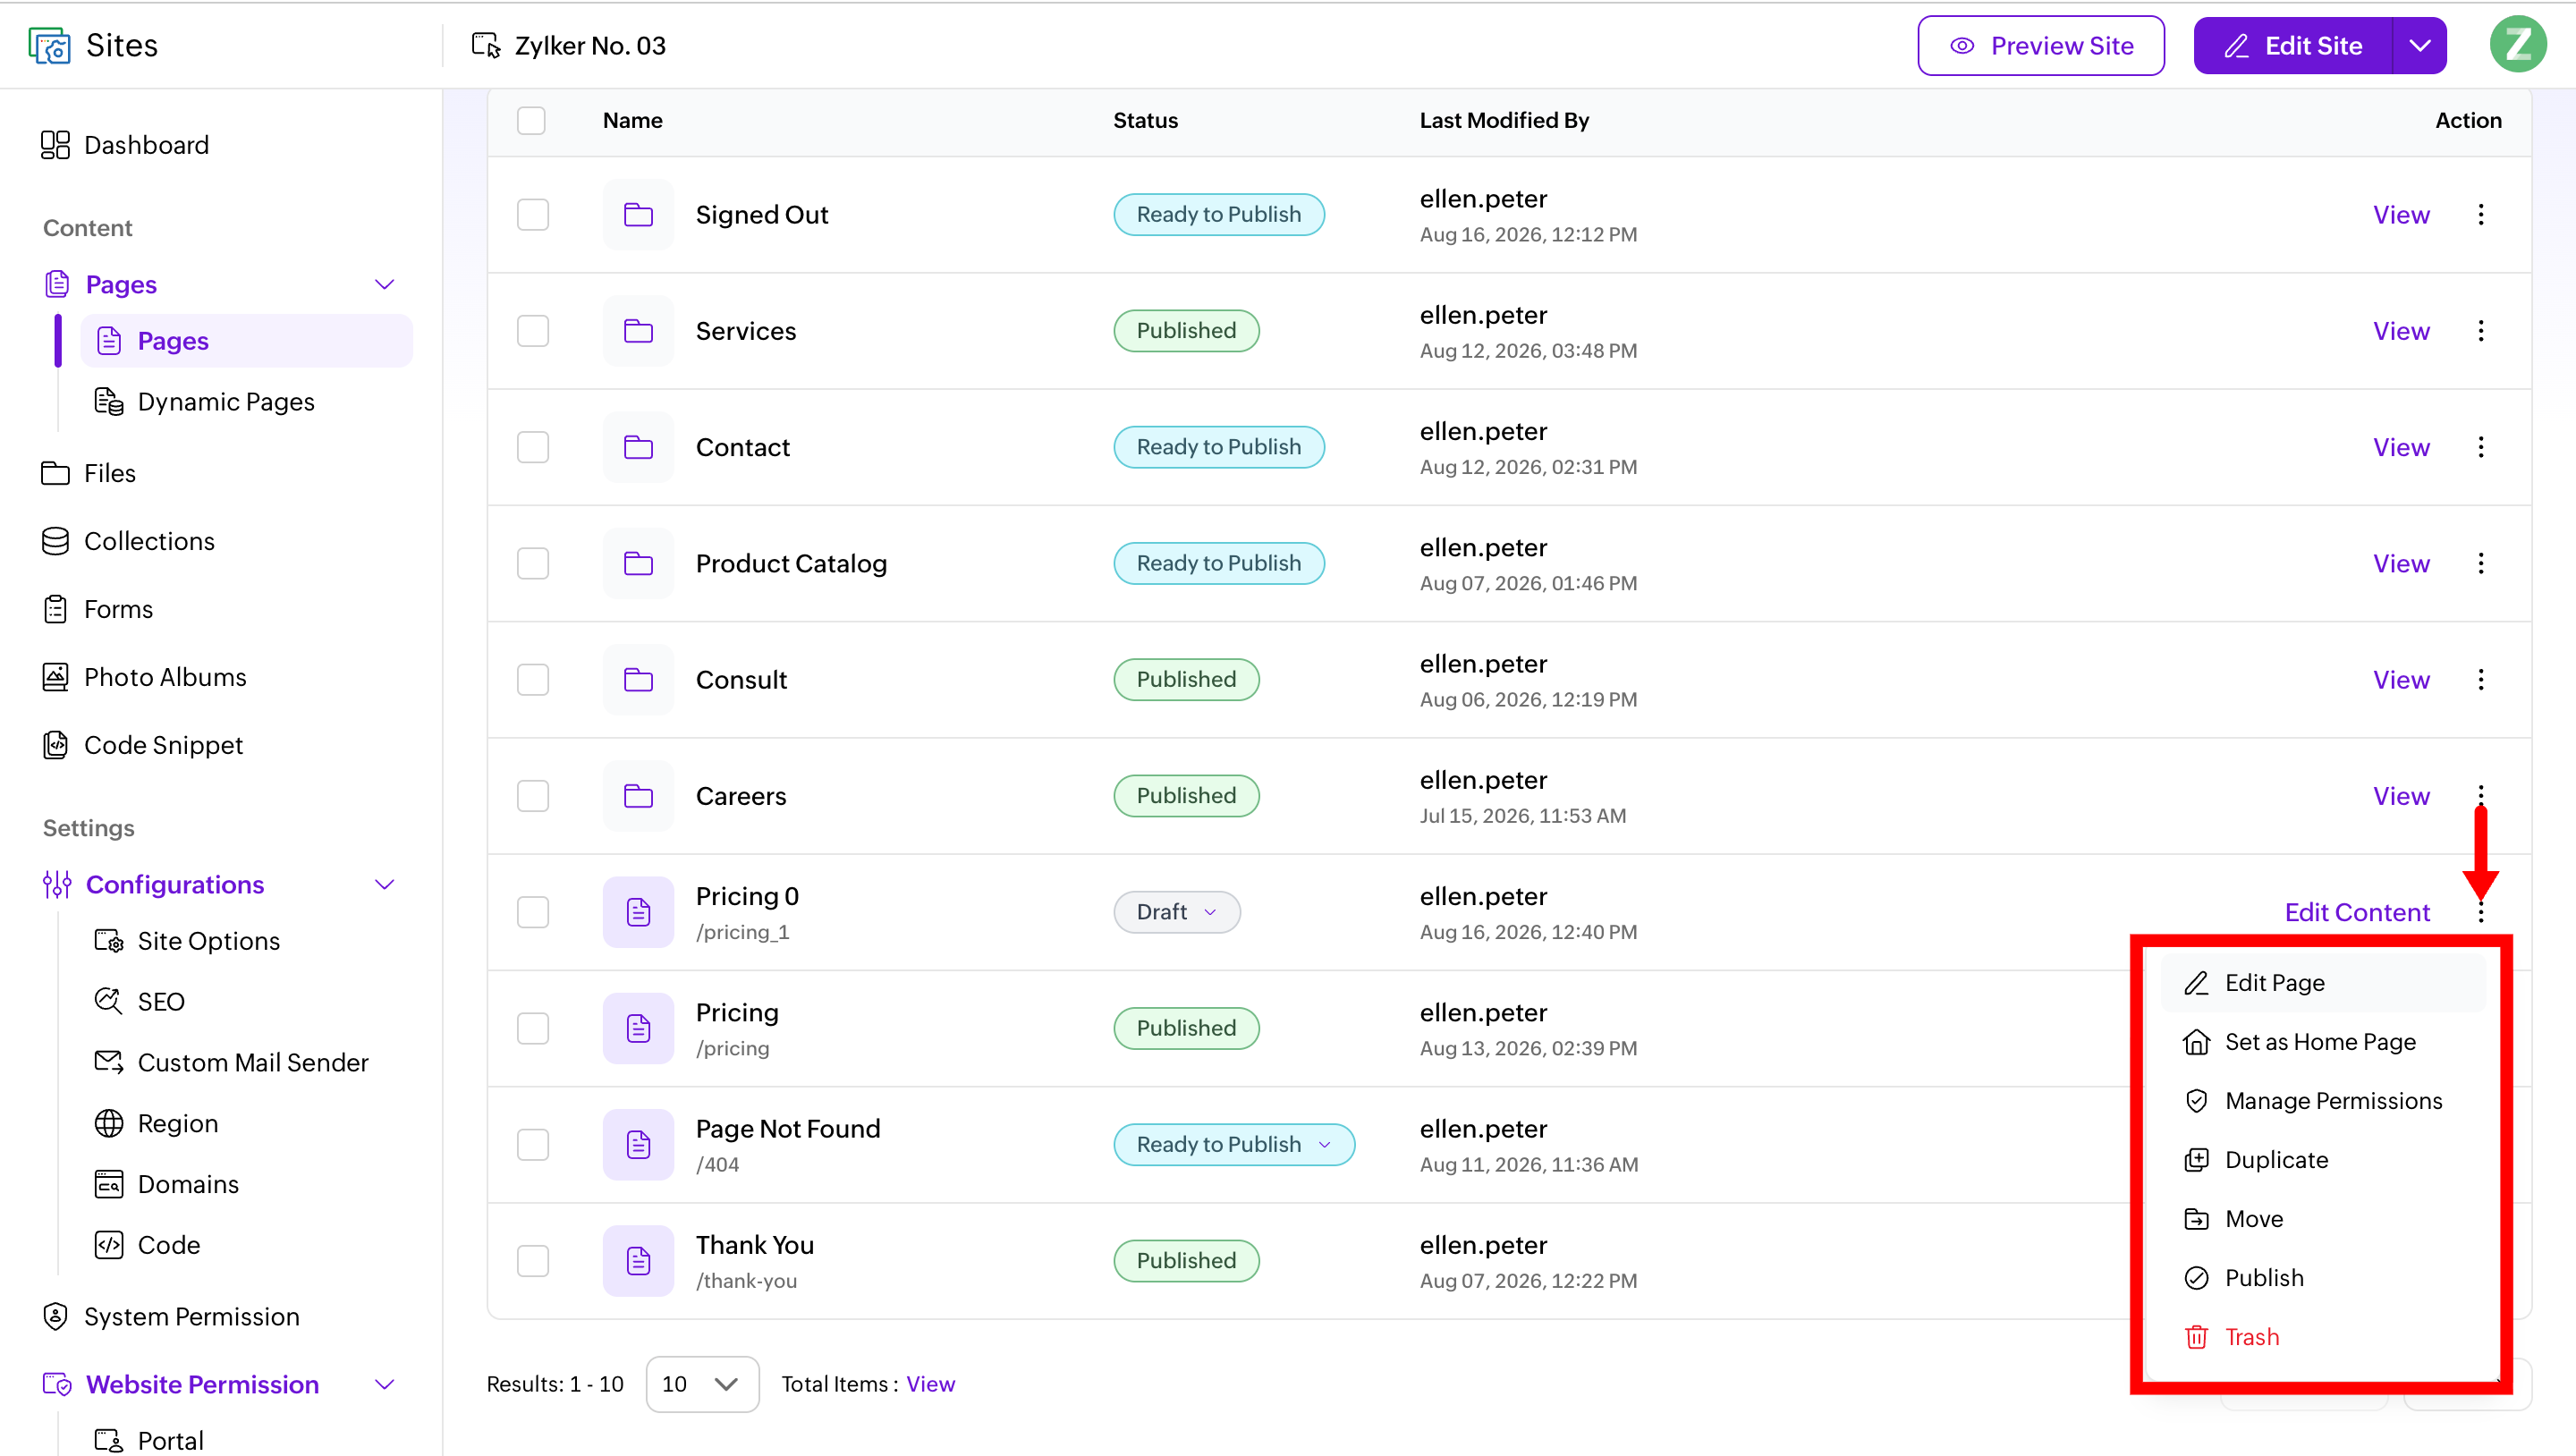Open Domains settings

(x=166, y=1184)
